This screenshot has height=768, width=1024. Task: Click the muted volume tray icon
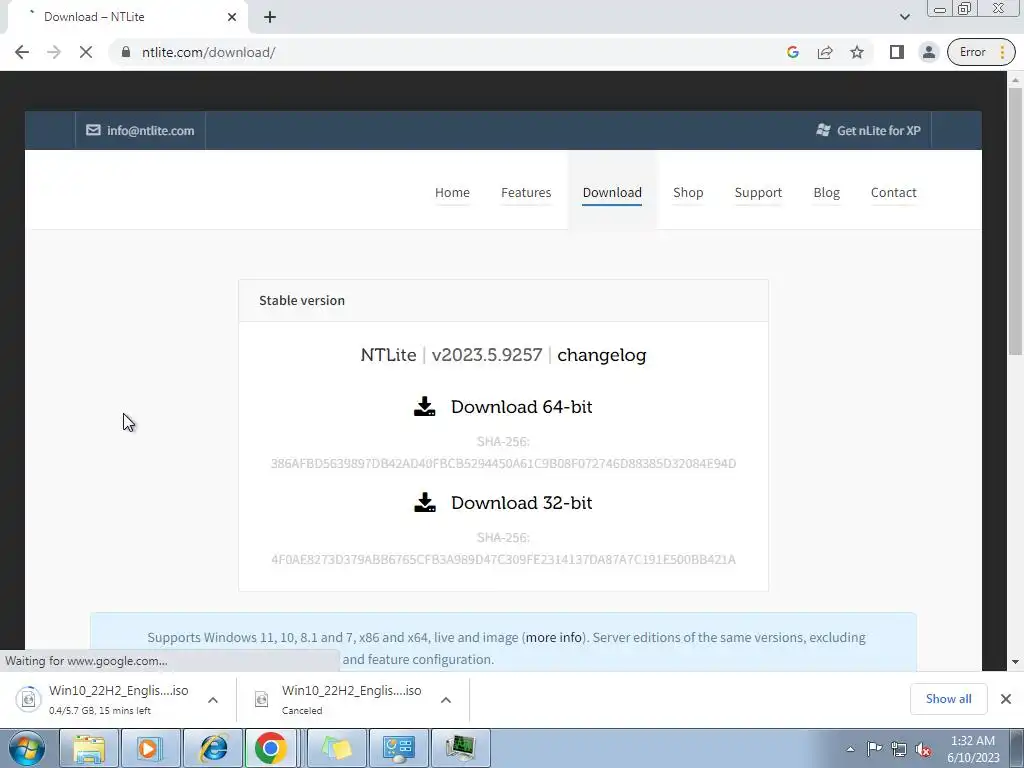923,749
